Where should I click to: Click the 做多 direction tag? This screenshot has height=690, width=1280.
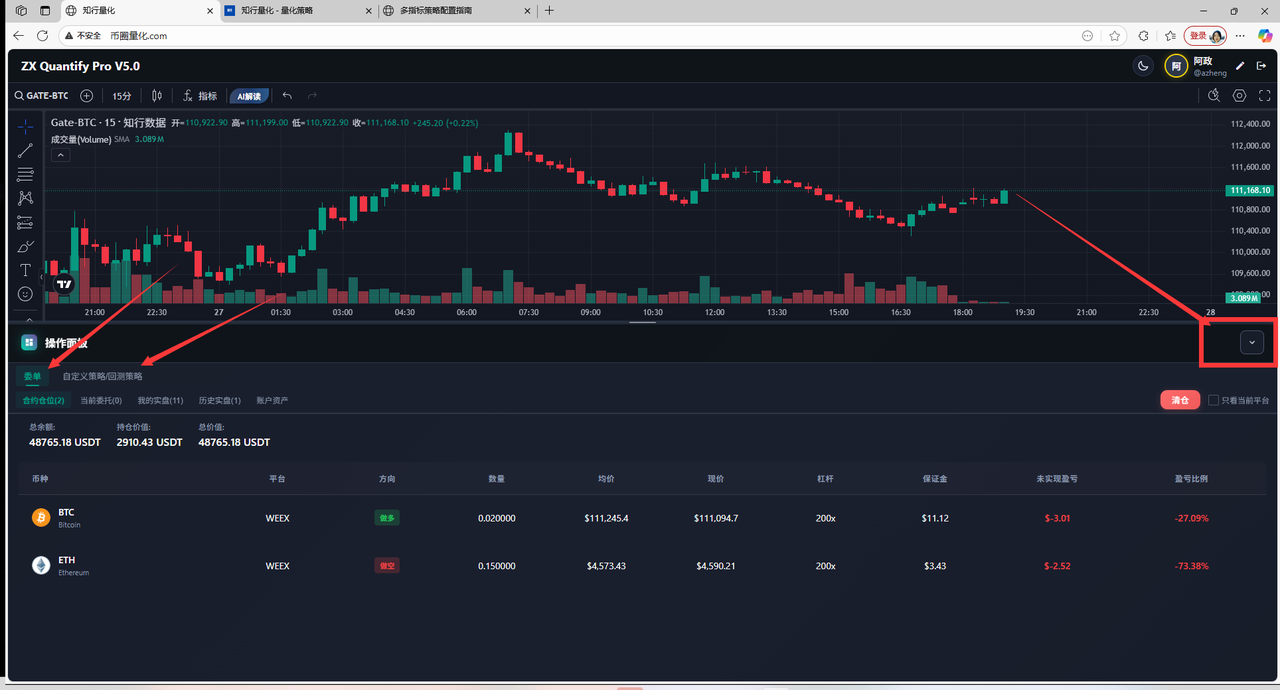pos(387,518)
